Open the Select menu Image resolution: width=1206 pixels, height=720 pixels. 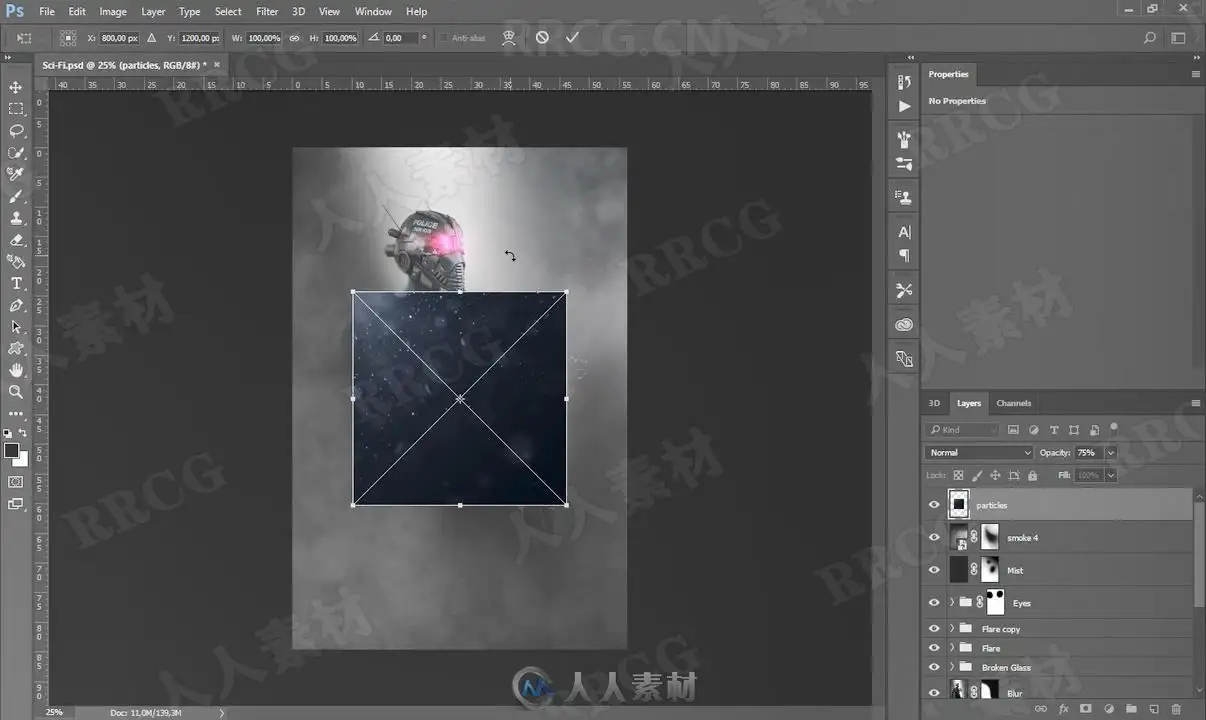click(228, 12)
